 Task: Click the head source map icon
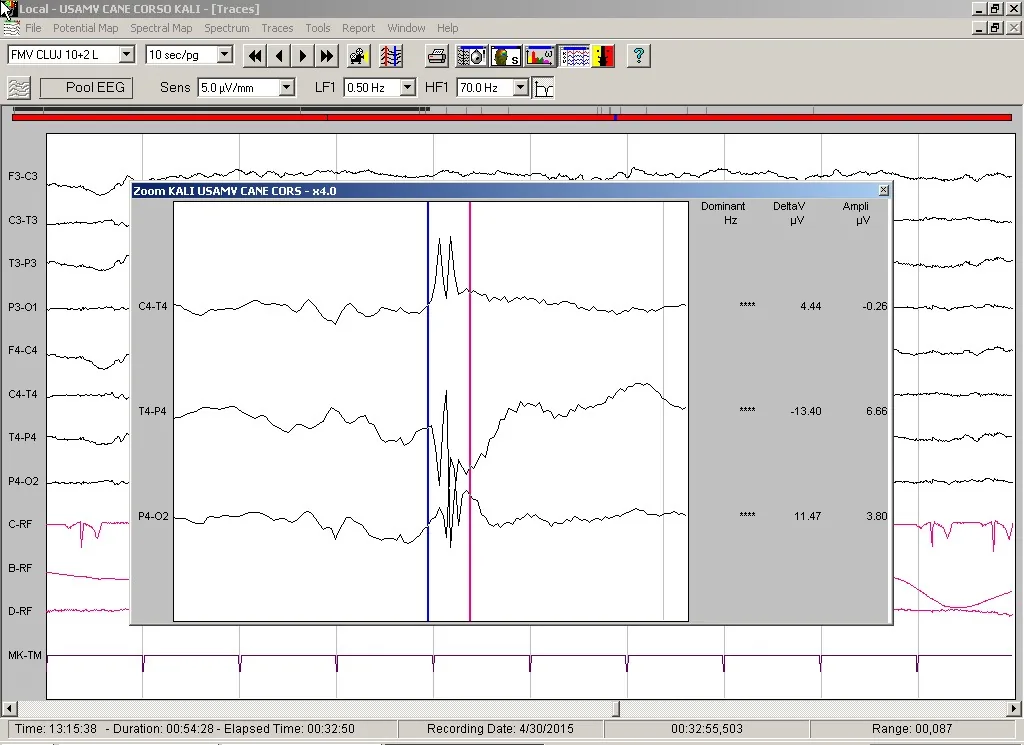tap(505, 56)
